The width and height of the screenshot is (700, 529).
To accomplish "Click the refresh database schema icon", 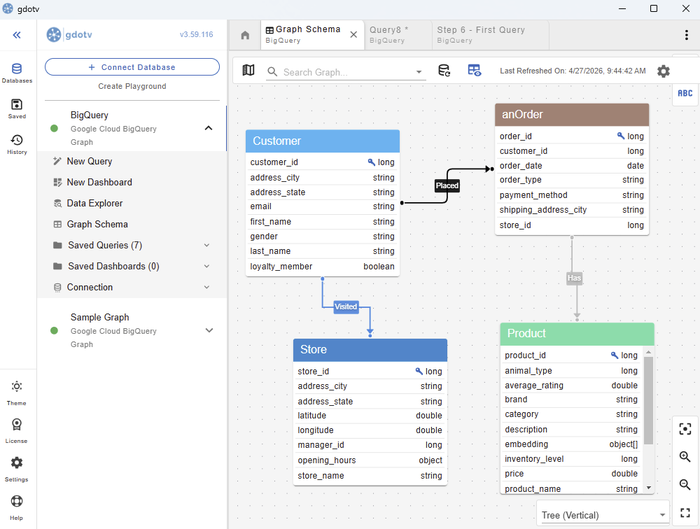I will 444,70.
